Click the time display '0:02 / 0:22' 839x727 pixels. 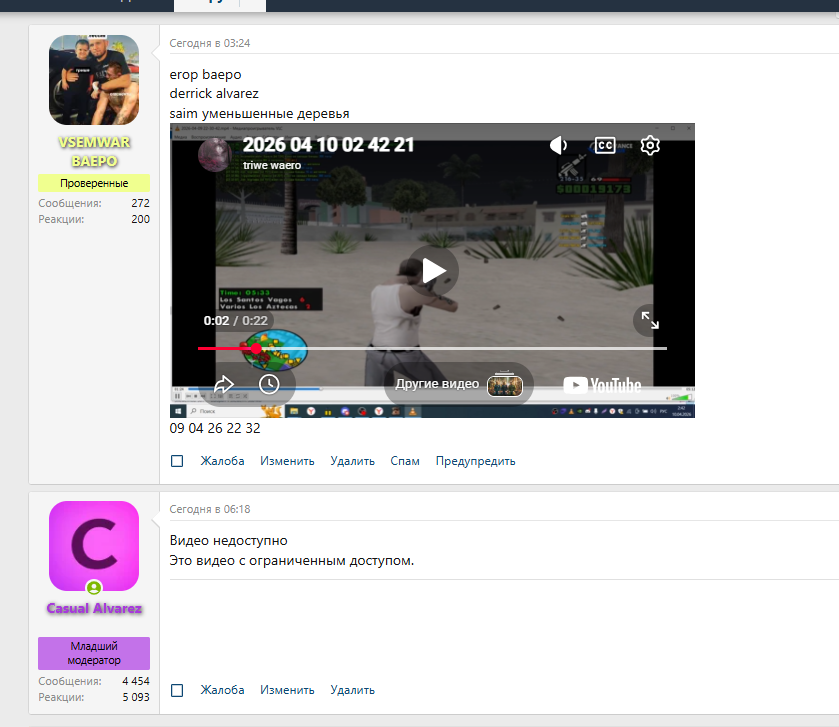[235, 320]
